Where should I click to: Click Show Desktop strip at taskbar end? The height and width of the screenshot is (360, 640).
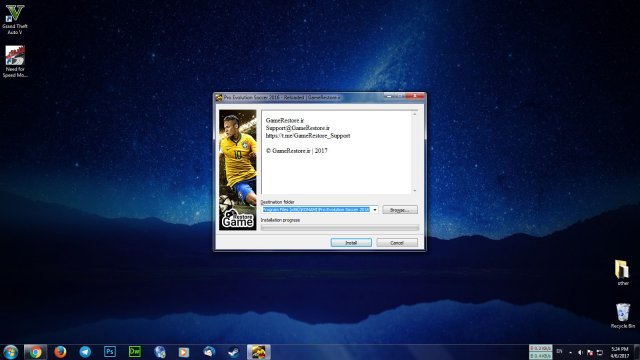(637, 352)
